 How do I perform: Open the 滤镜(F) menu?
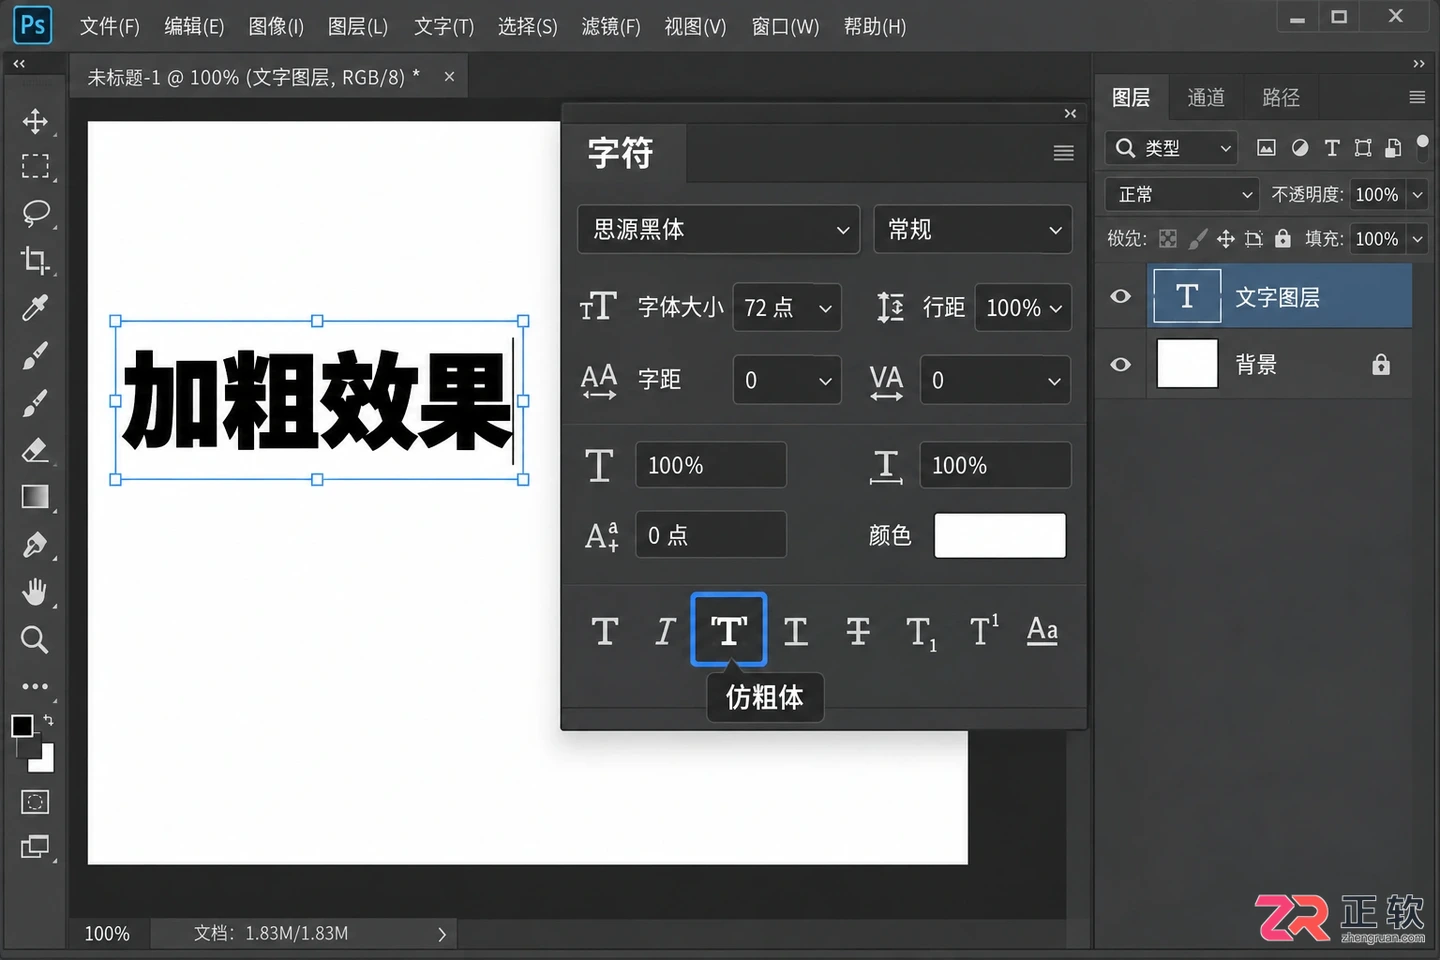611,27
